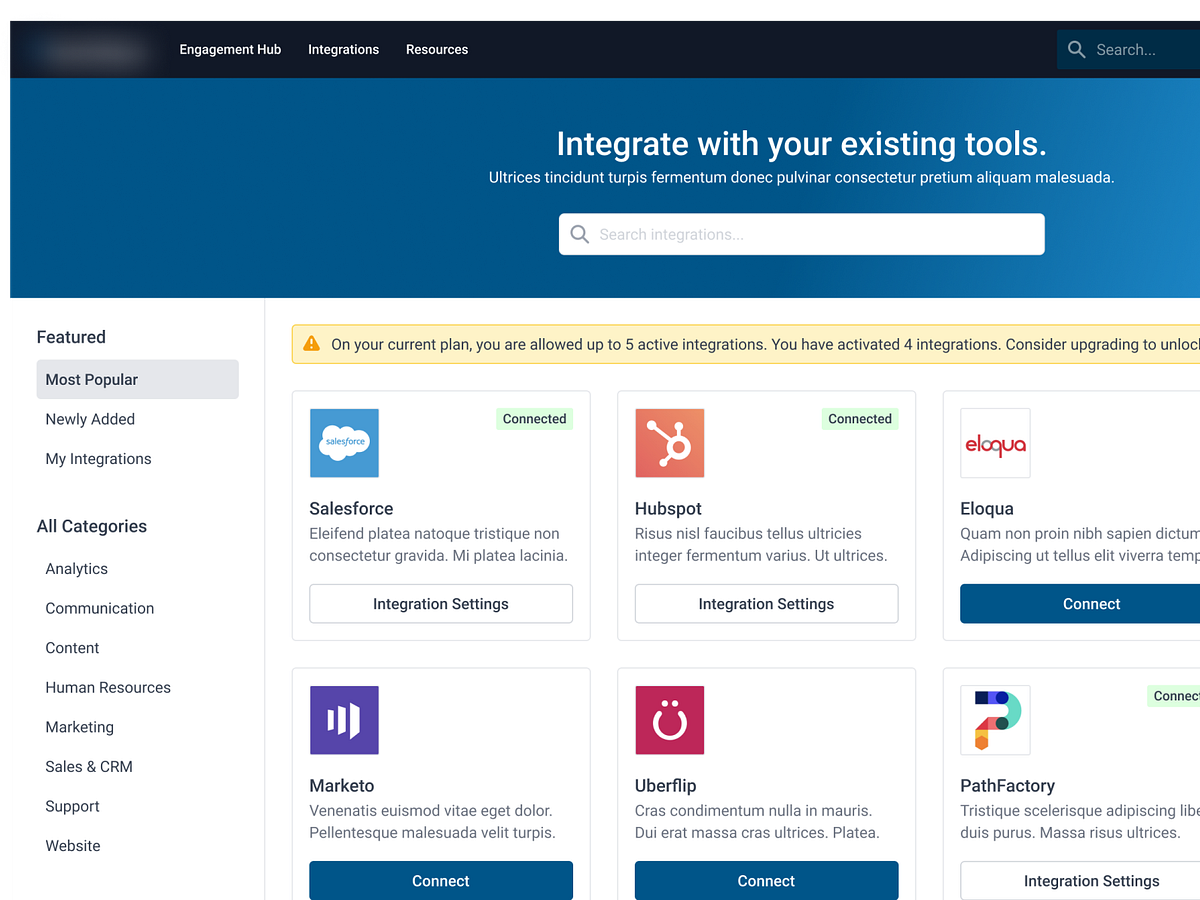Click the Salesforce cloud logo icon
Image resolution: width=1200 pixels, height=900 pixels.
click(344, 443)
